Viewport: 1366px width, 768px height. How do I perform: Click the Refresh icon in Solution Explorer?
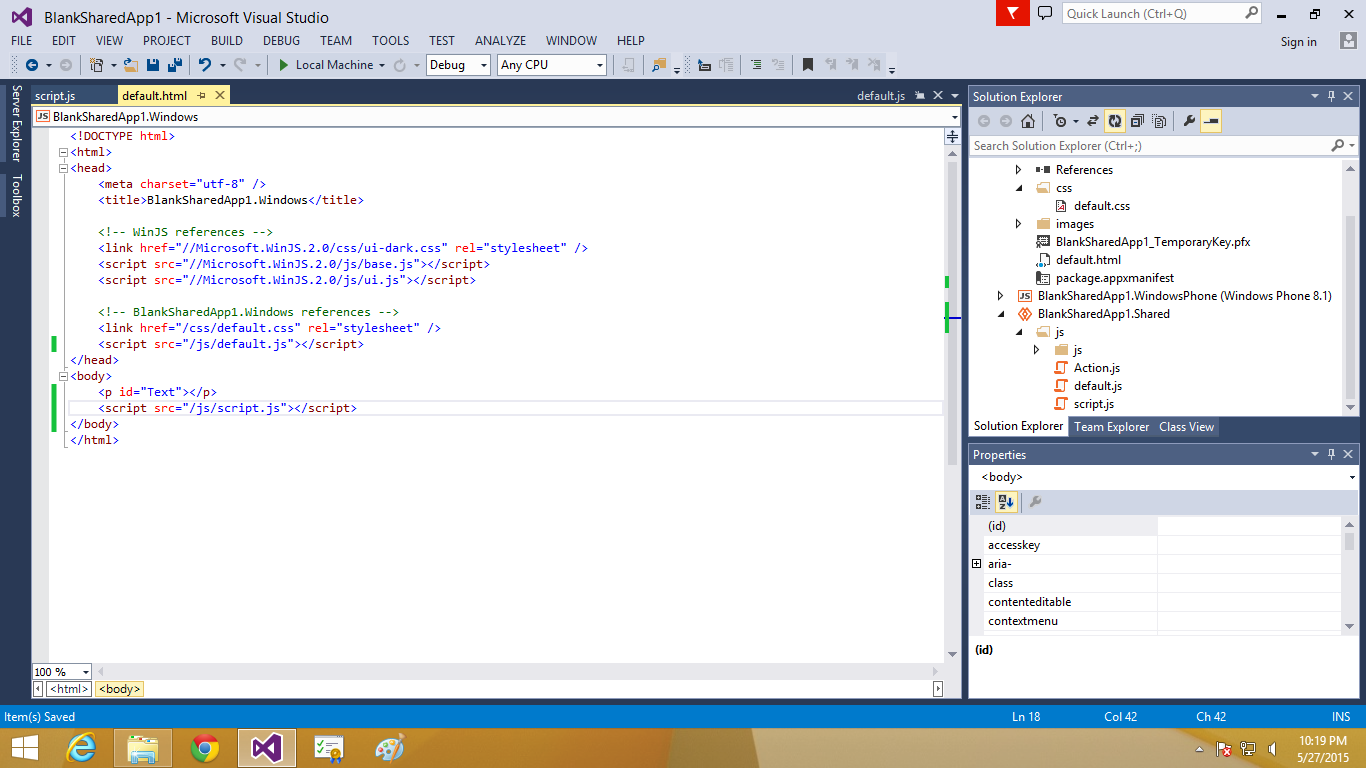1115,121
